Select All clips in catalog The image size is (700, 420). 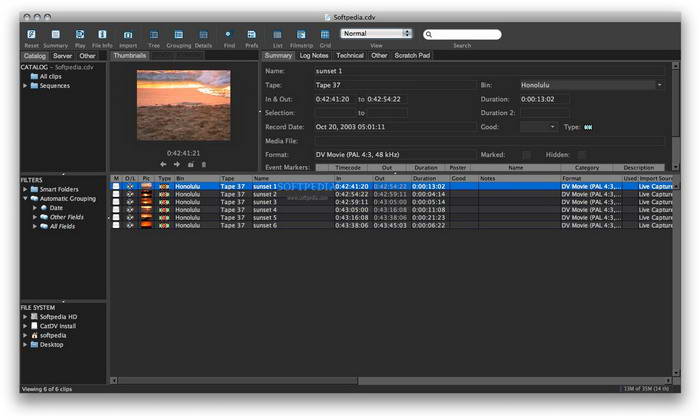coord(50,76)
